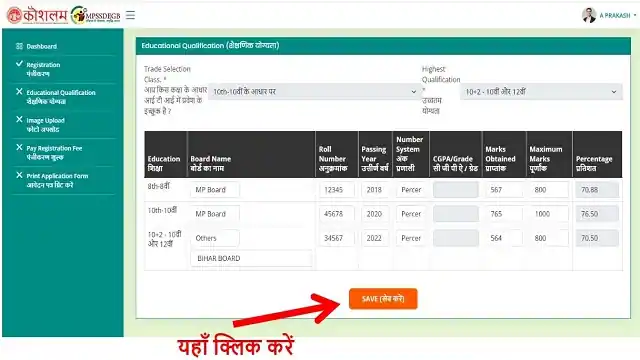Screen dimensions: 640x360
Task: Open Pay Registration Fee sidebar item
Action: click(x=54, y=152)
